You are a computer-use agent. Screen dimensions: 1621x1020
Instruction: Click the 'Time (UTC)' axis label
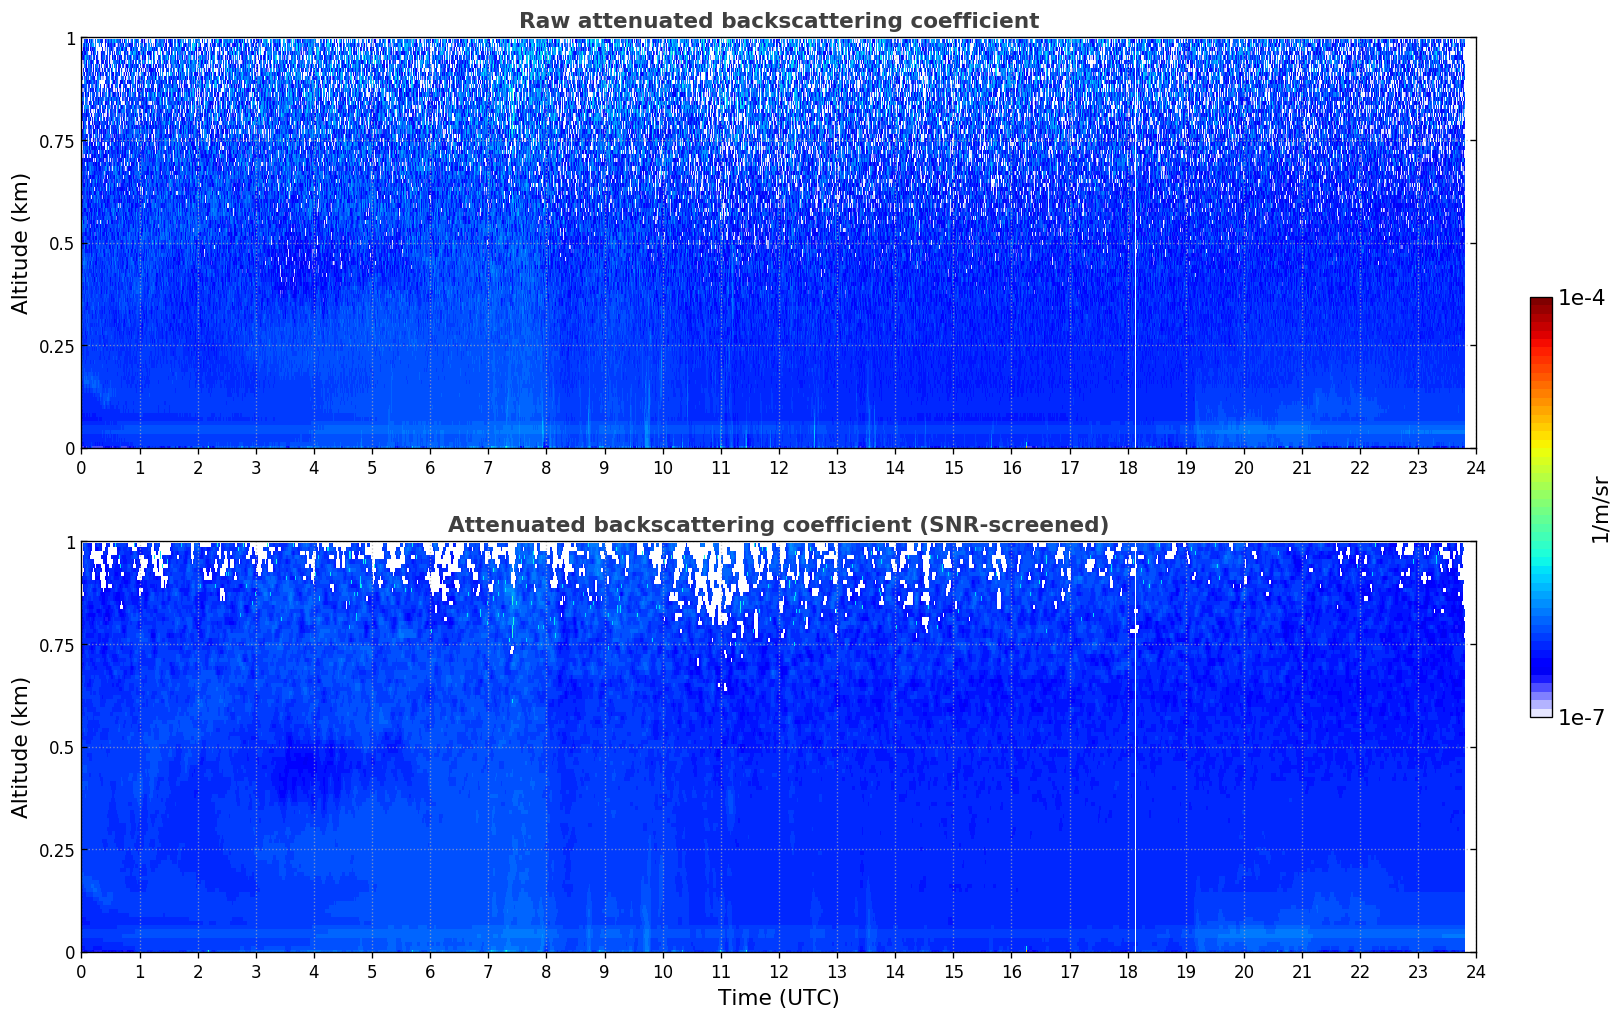pyautogui.click(x=778, y=997)
